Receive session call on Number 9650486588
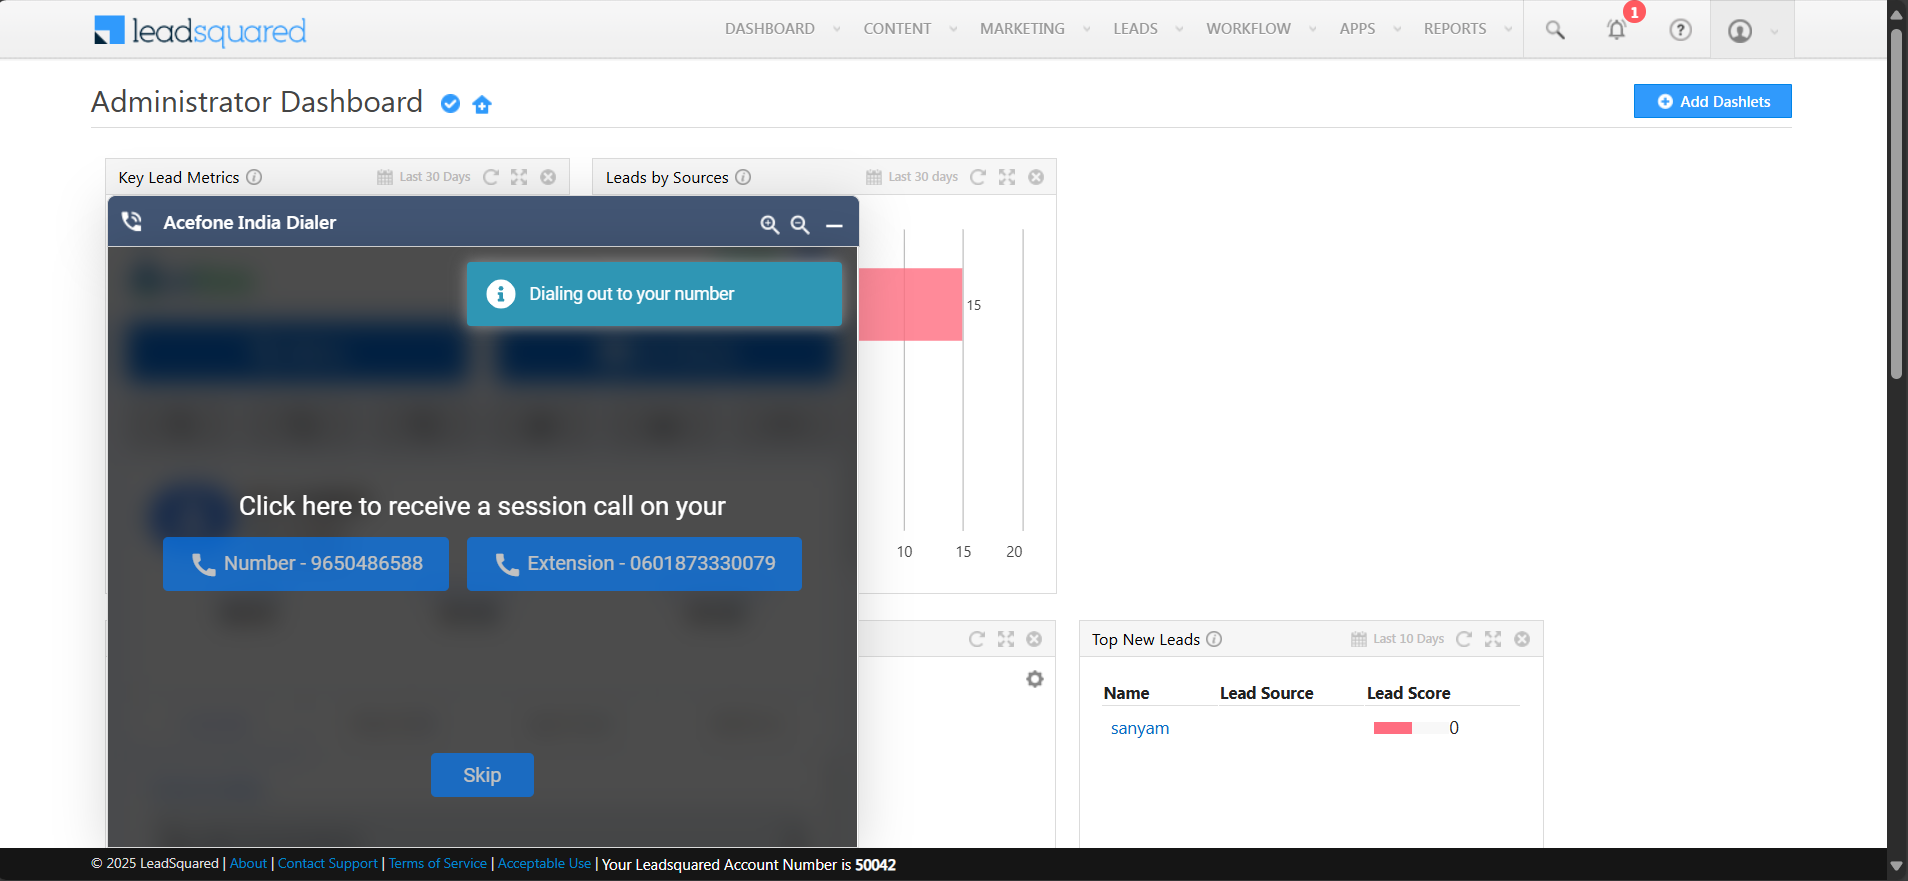Image resolution: width=1908 pixels, height=881 pixels. click(x=306, y=564)
